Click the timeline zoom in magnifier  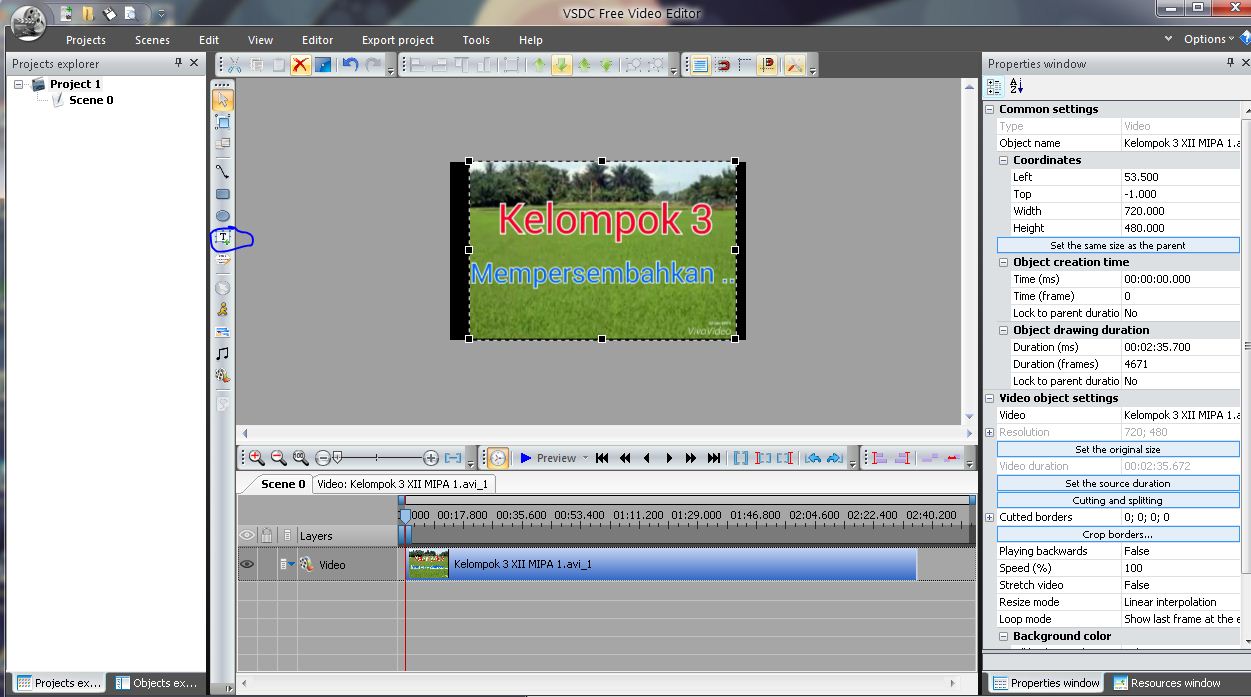(x=256, y=458)
